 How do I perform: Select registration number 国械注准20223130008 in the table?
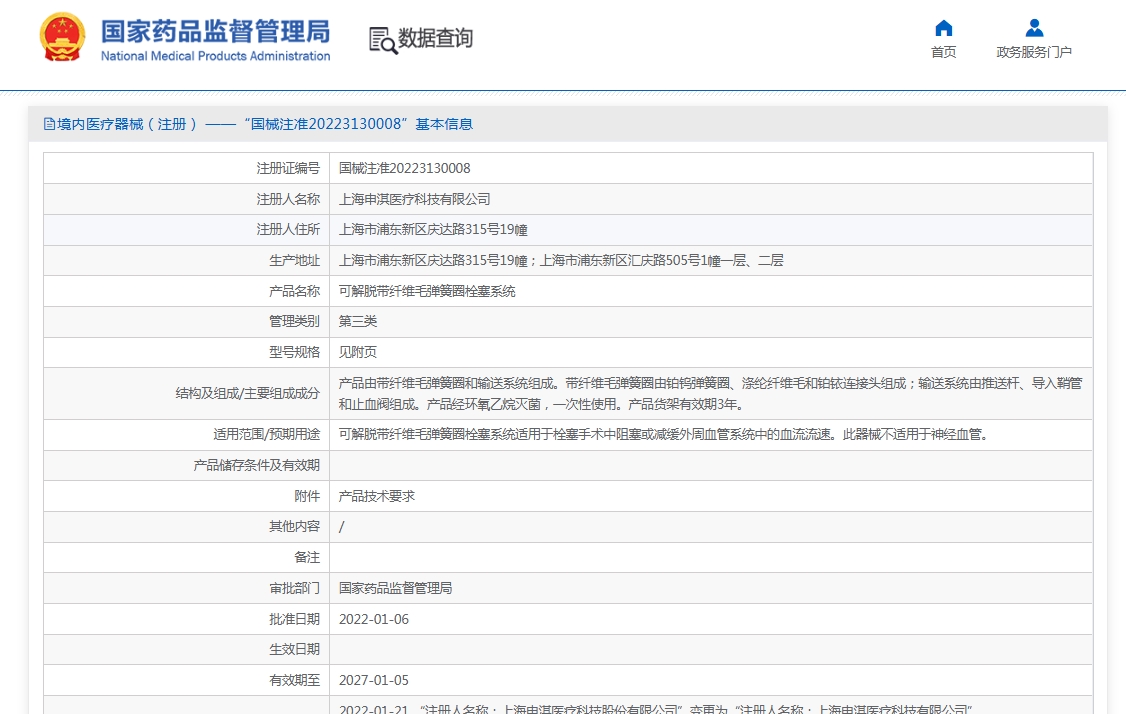(x=405, y=168)
